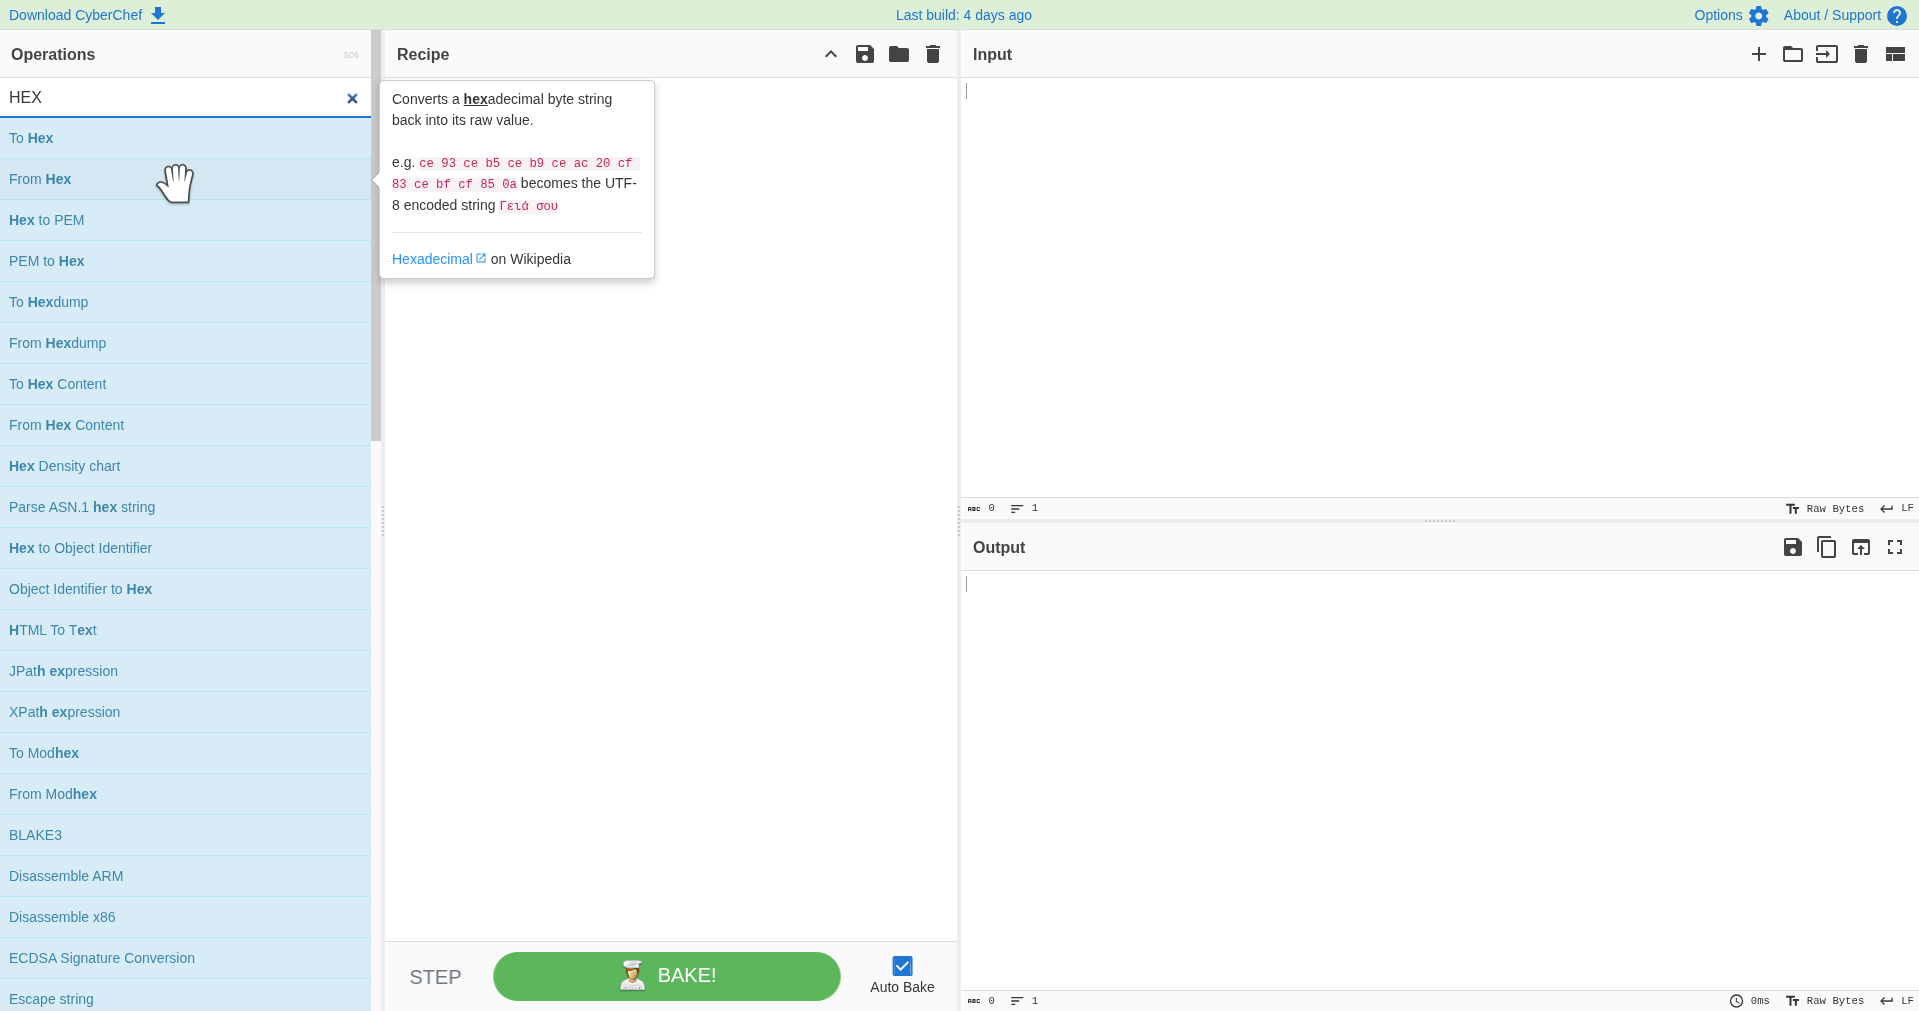Choose Parse ASN.1 hex string operation

(185, 507)
